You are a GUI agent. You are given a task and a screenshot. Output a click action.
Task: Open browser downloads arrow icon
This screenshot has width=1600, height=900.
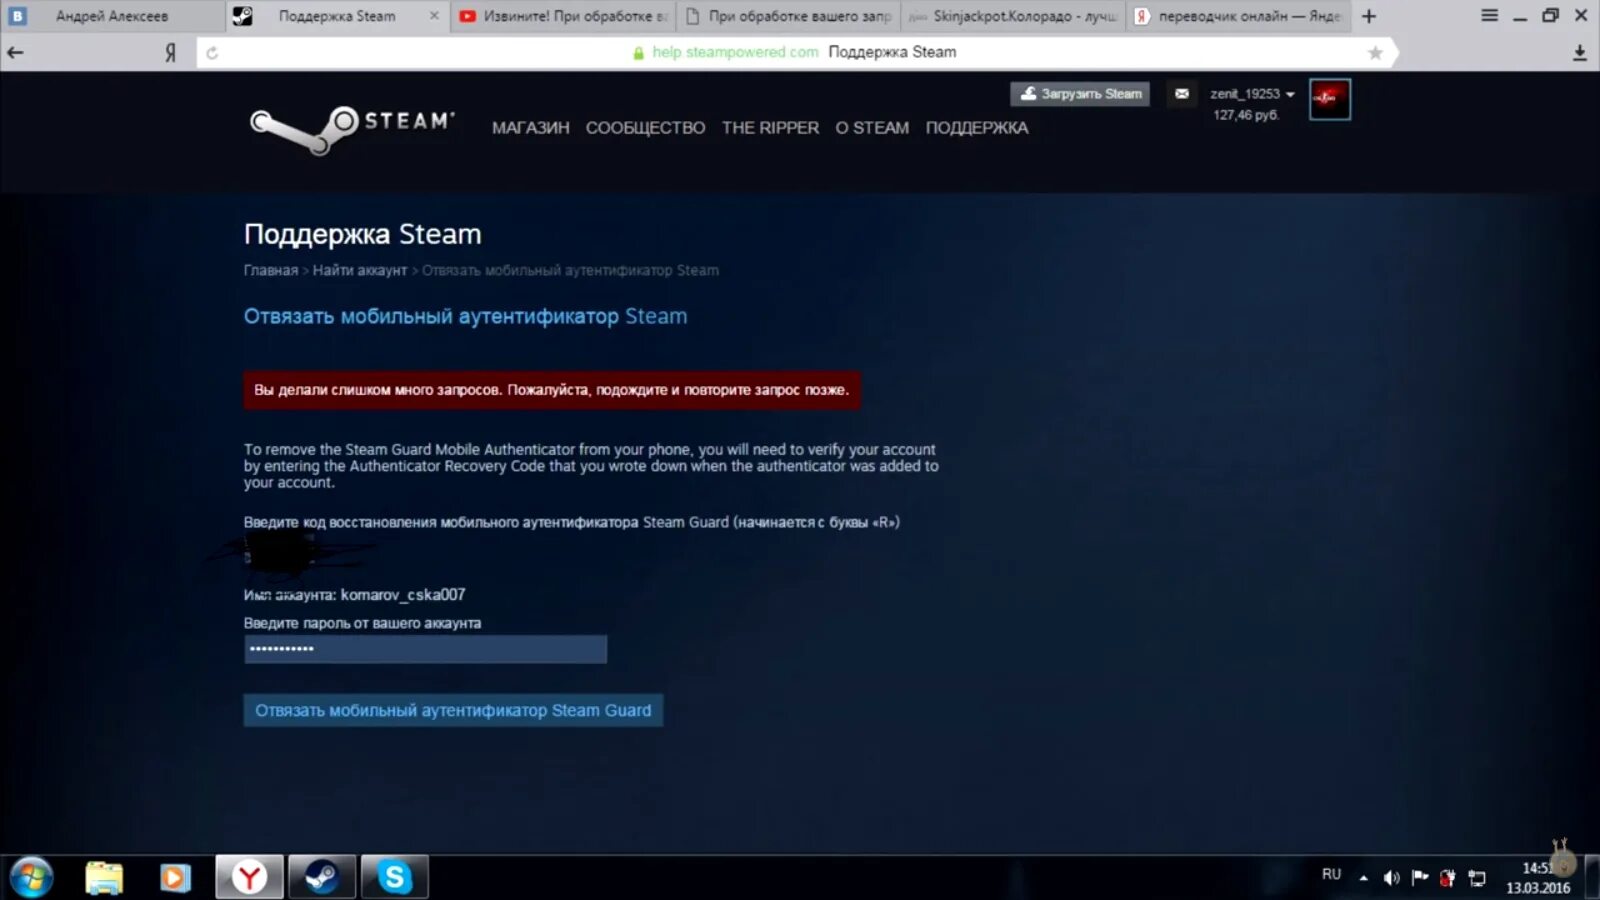1580,53
